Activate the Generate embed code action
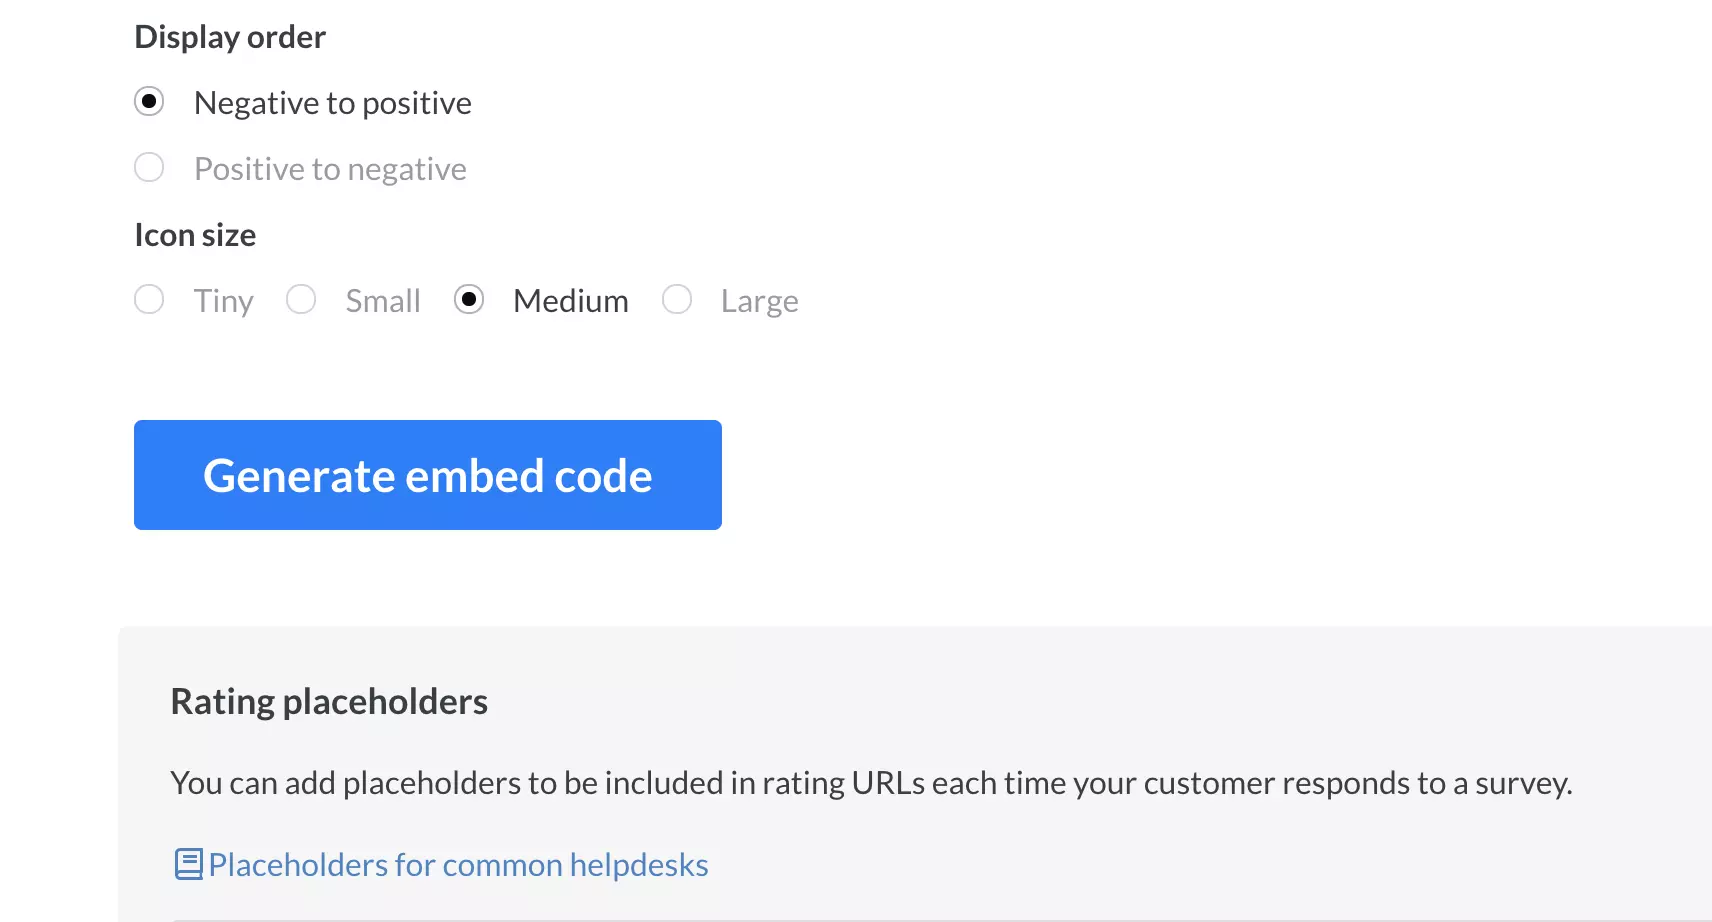This screenshot has height=922, width=1712. click(427, 475)
